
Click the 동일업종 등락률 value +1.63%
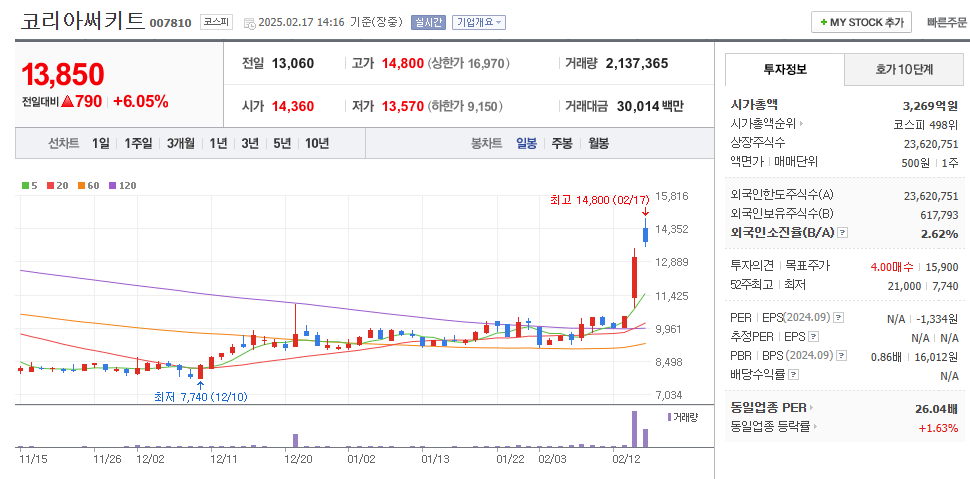[938, 427]
